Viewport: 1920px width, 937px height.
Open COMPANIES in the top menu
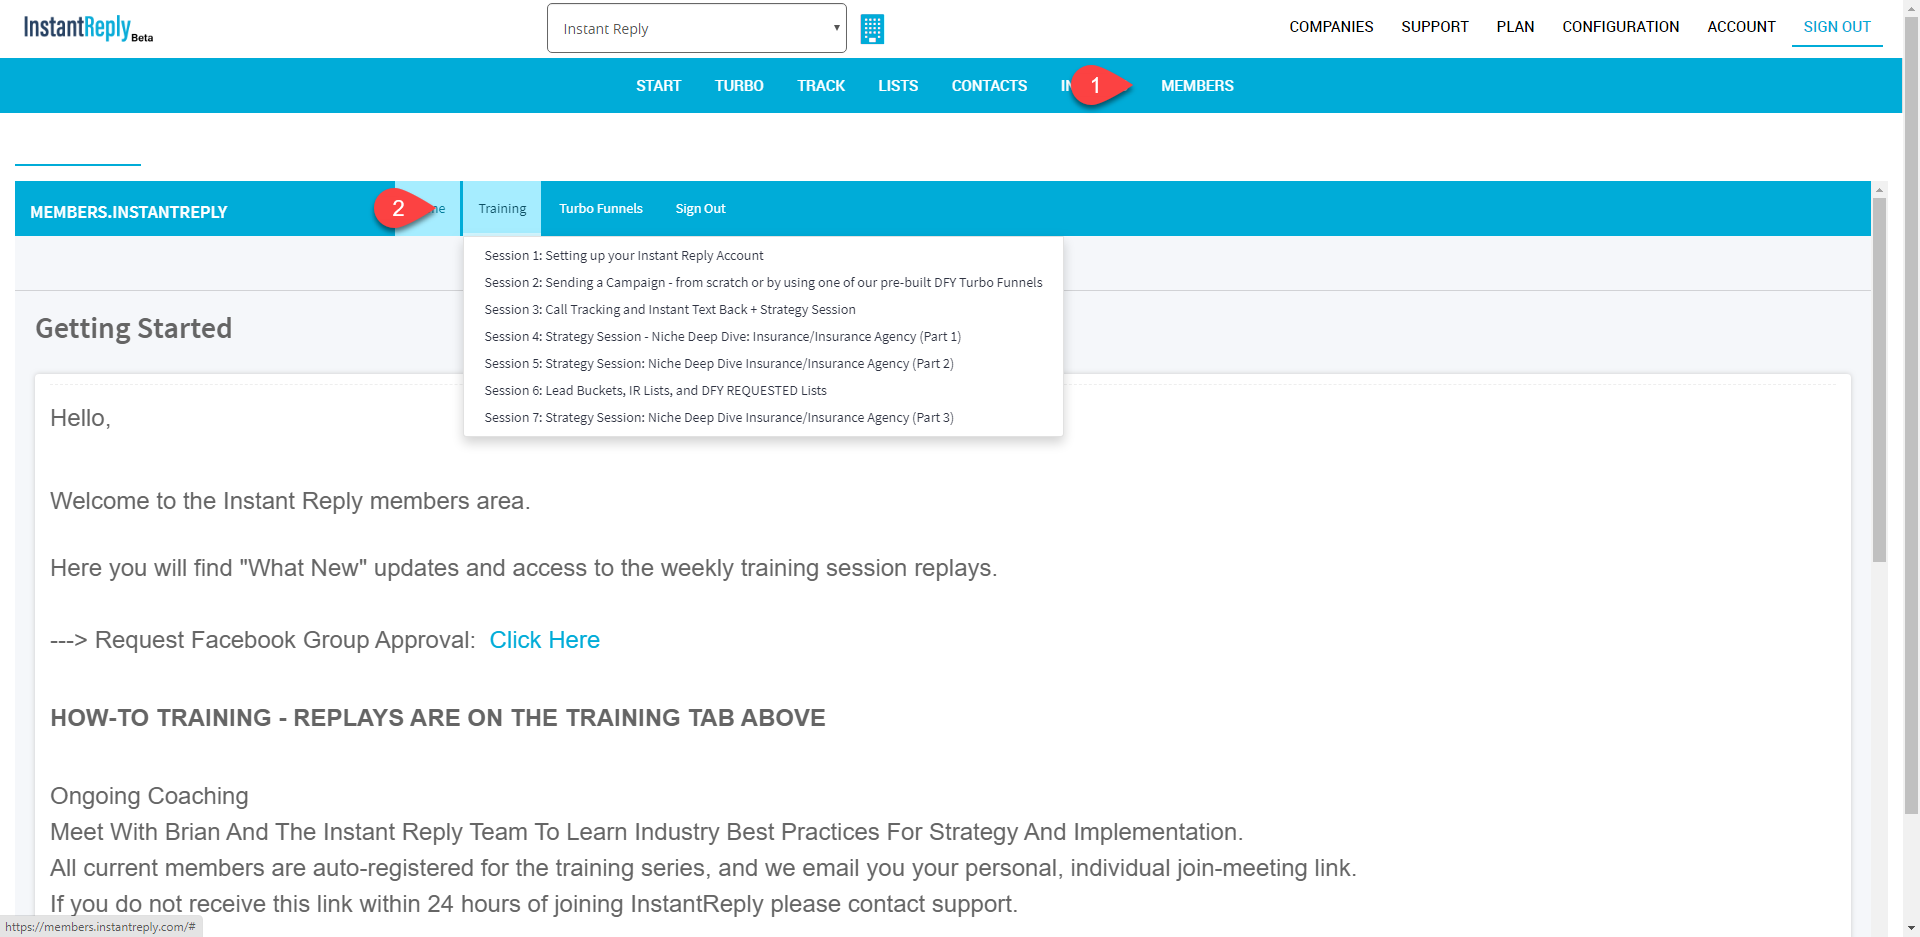(x=1331, y=27)
